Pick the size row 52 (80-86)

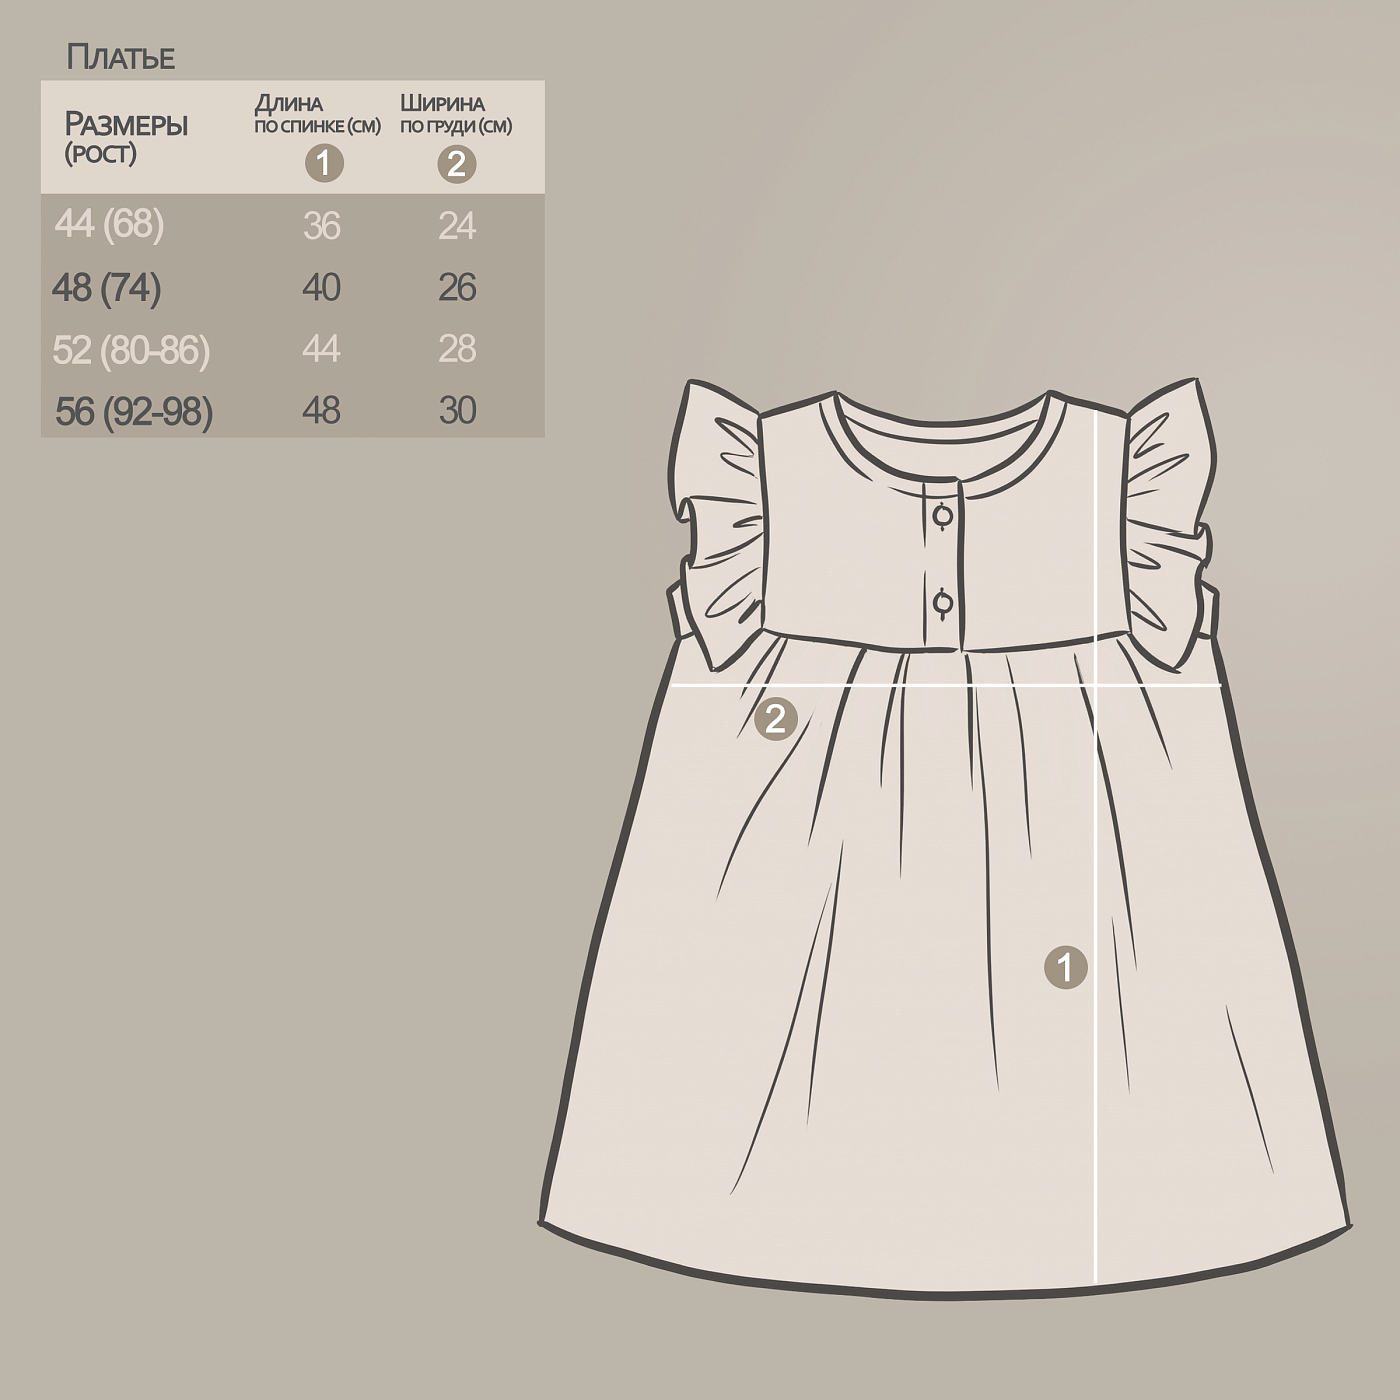click(131, 350)
